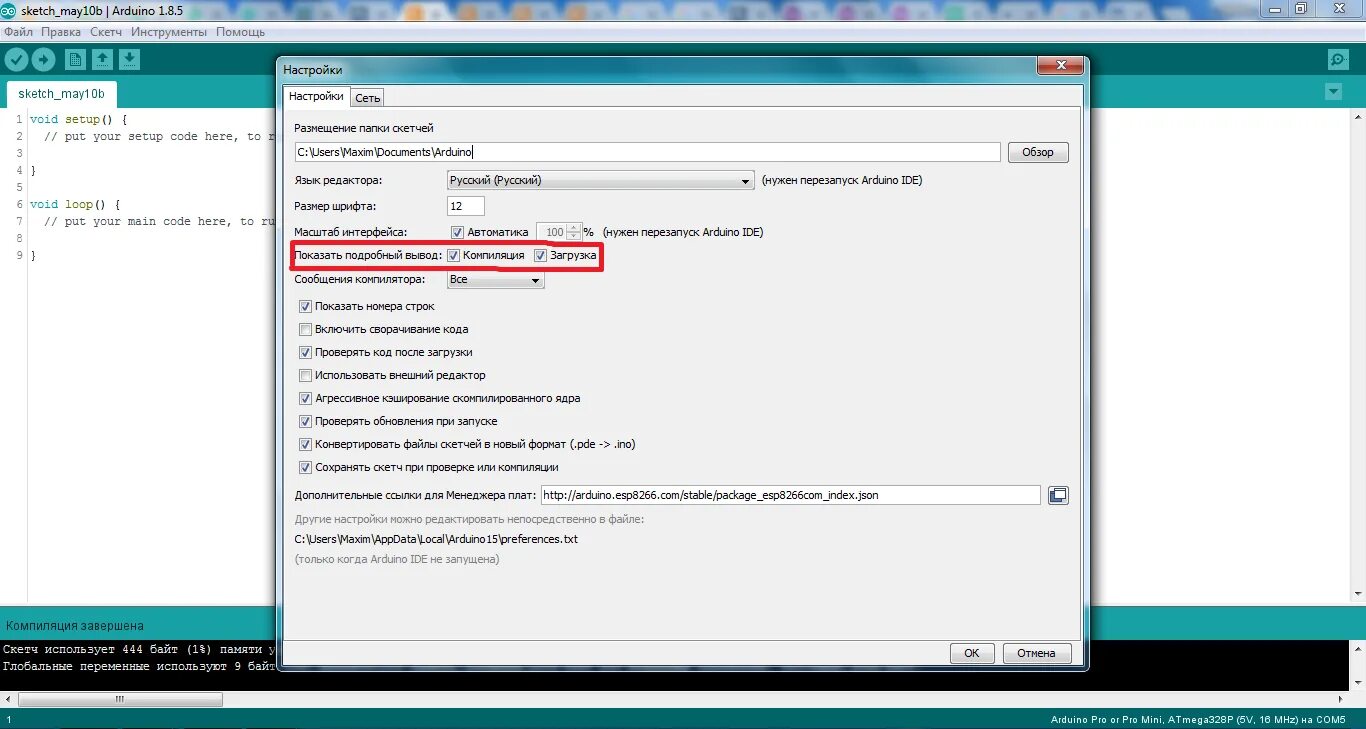Click the Verify (checkmark) toolbar icon
This screenshot has width=1366, height=729.
coord(16,60)
